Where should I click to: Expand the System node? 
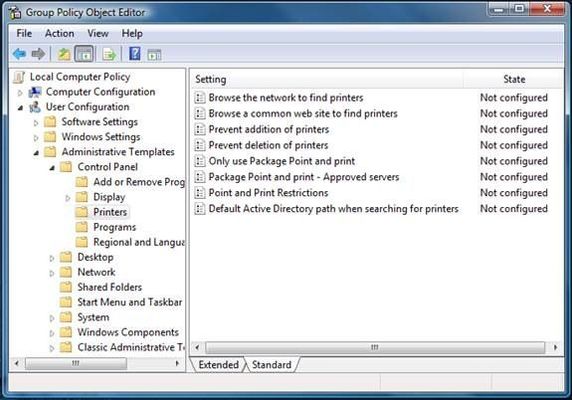52,318
